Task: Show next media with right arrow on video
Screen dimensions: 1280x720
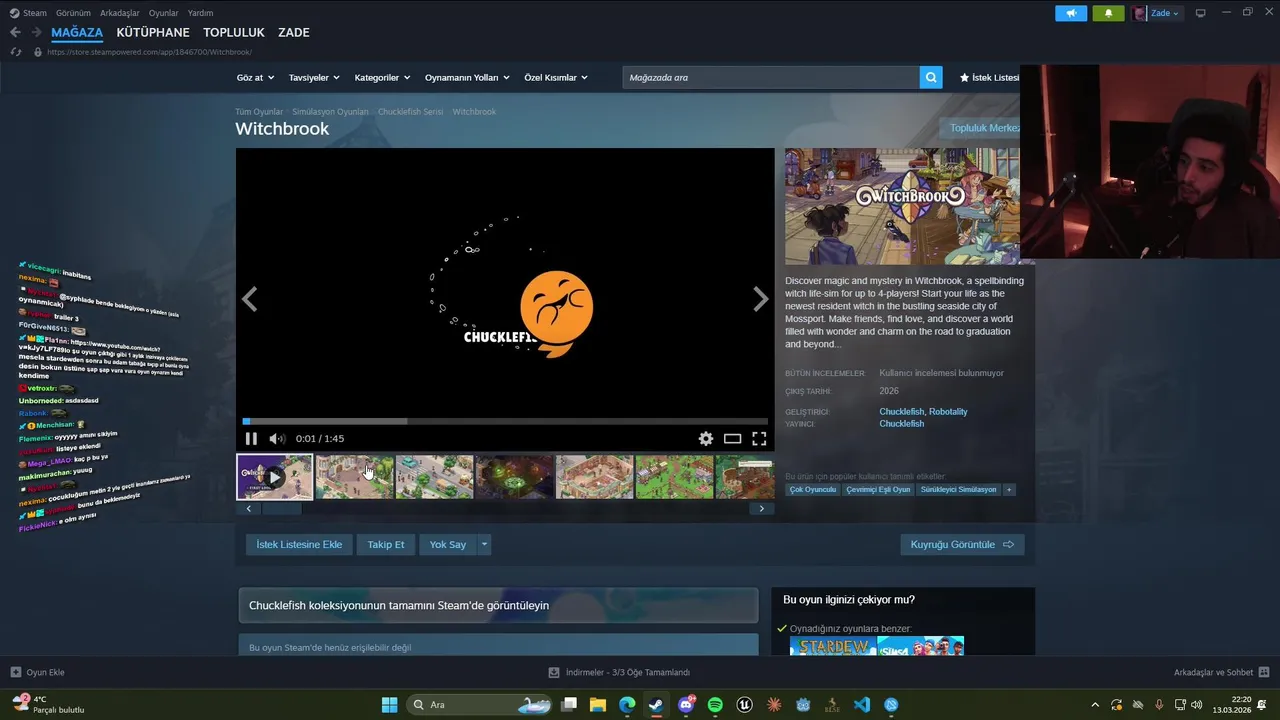Action: point(761,299)
